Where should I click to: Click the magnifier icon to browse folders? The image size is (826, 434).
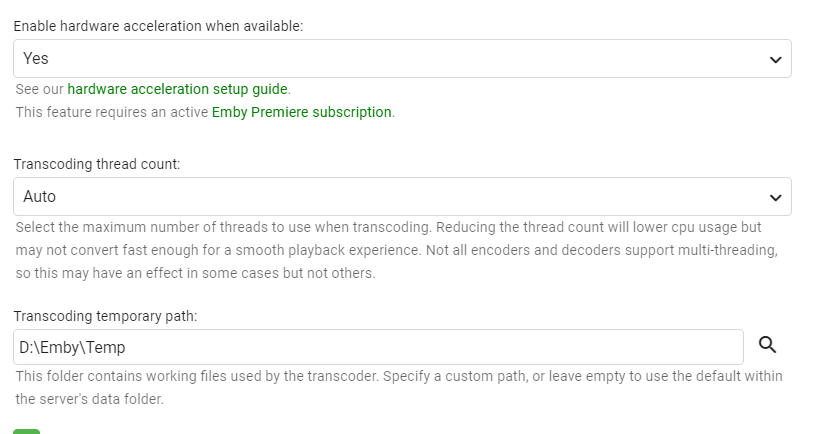tap(767, 345)
